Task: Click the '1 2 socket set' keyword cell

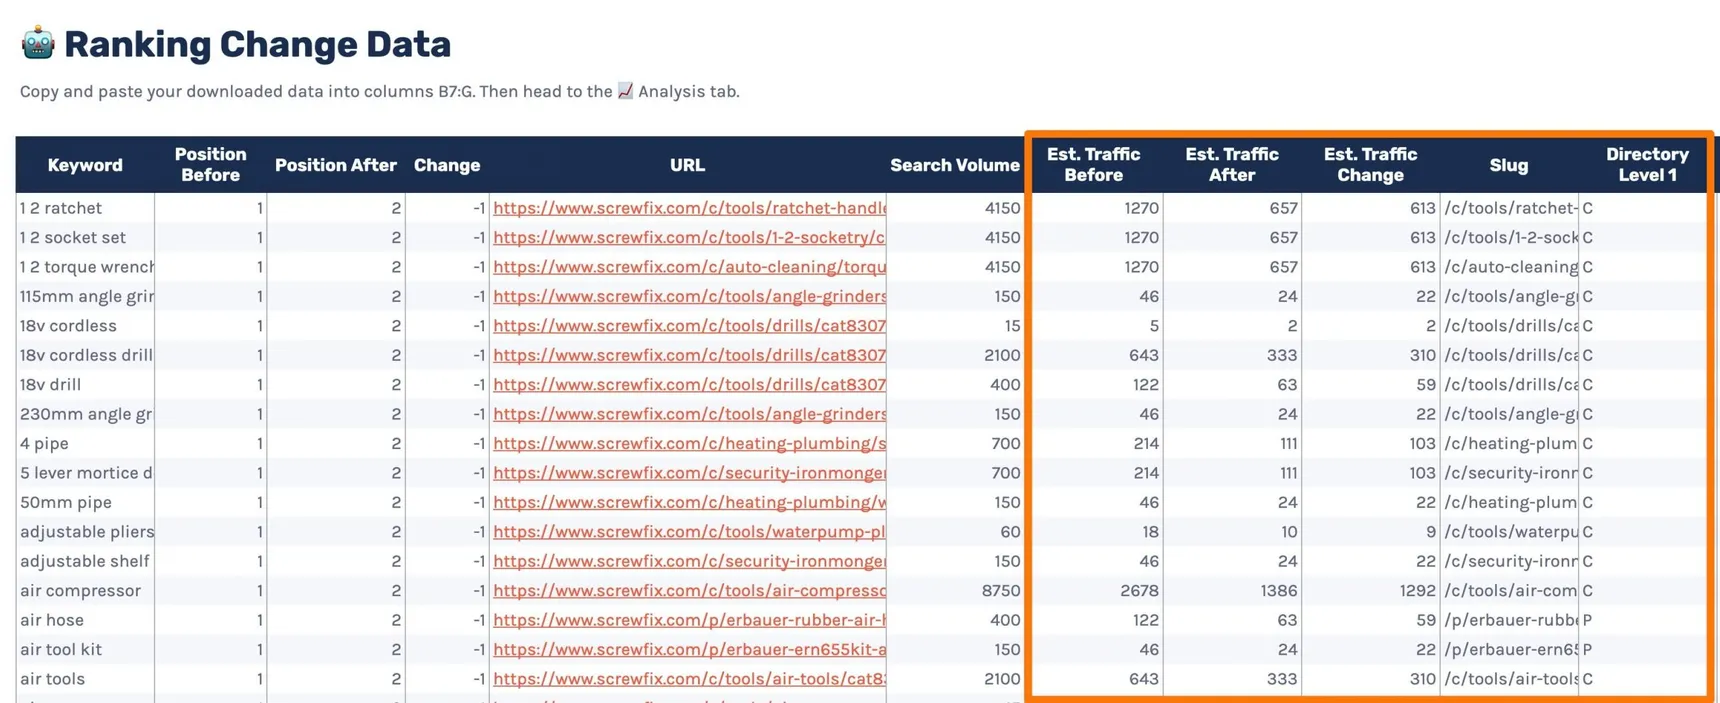Action: 85,237
